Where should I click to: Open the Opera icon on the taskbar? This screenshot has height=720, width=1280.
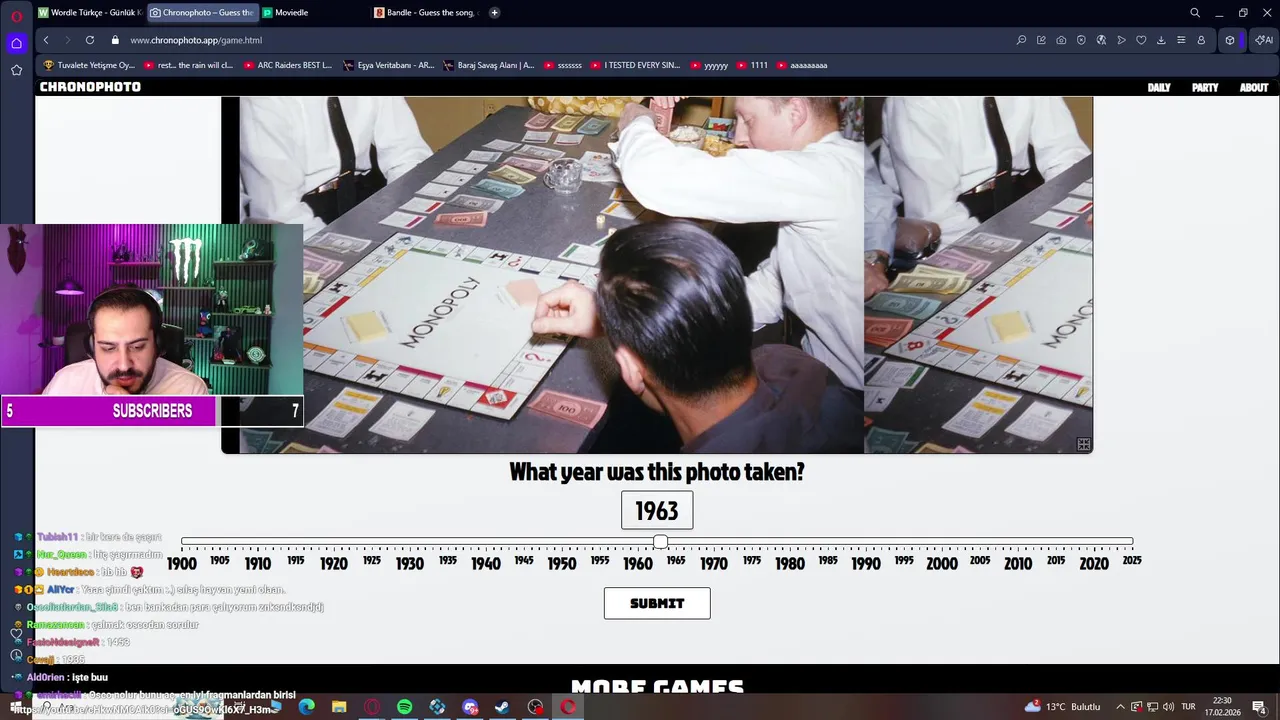(568, 707)
